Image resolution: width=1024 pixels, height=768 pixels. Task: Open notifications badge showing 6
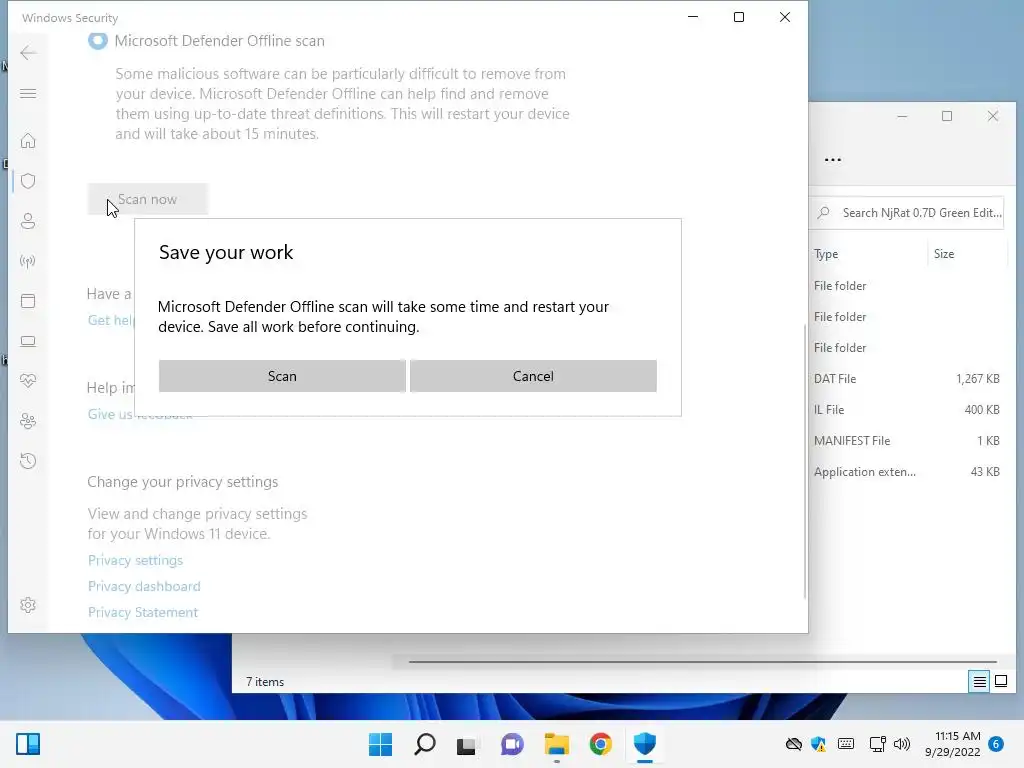pos(996,744)
